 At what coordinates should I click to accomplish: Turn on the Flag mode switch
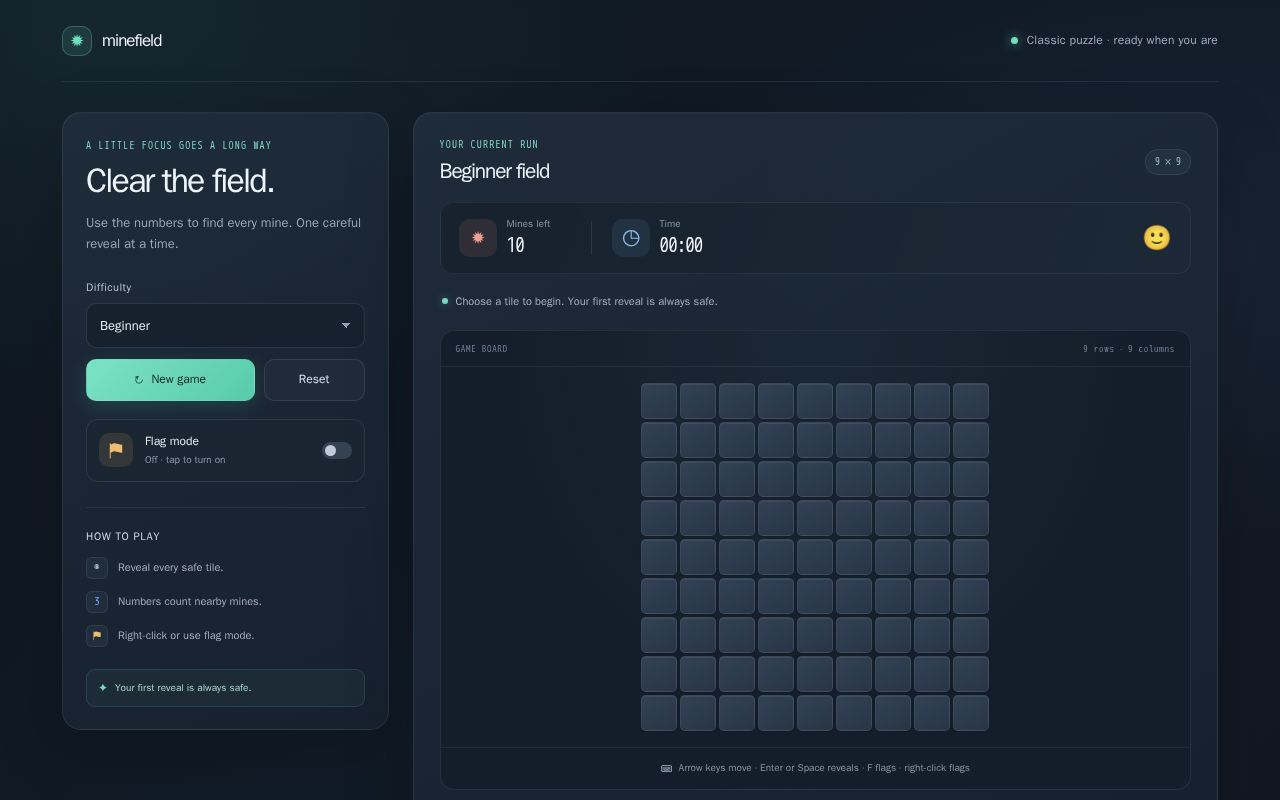pos(337,451)
